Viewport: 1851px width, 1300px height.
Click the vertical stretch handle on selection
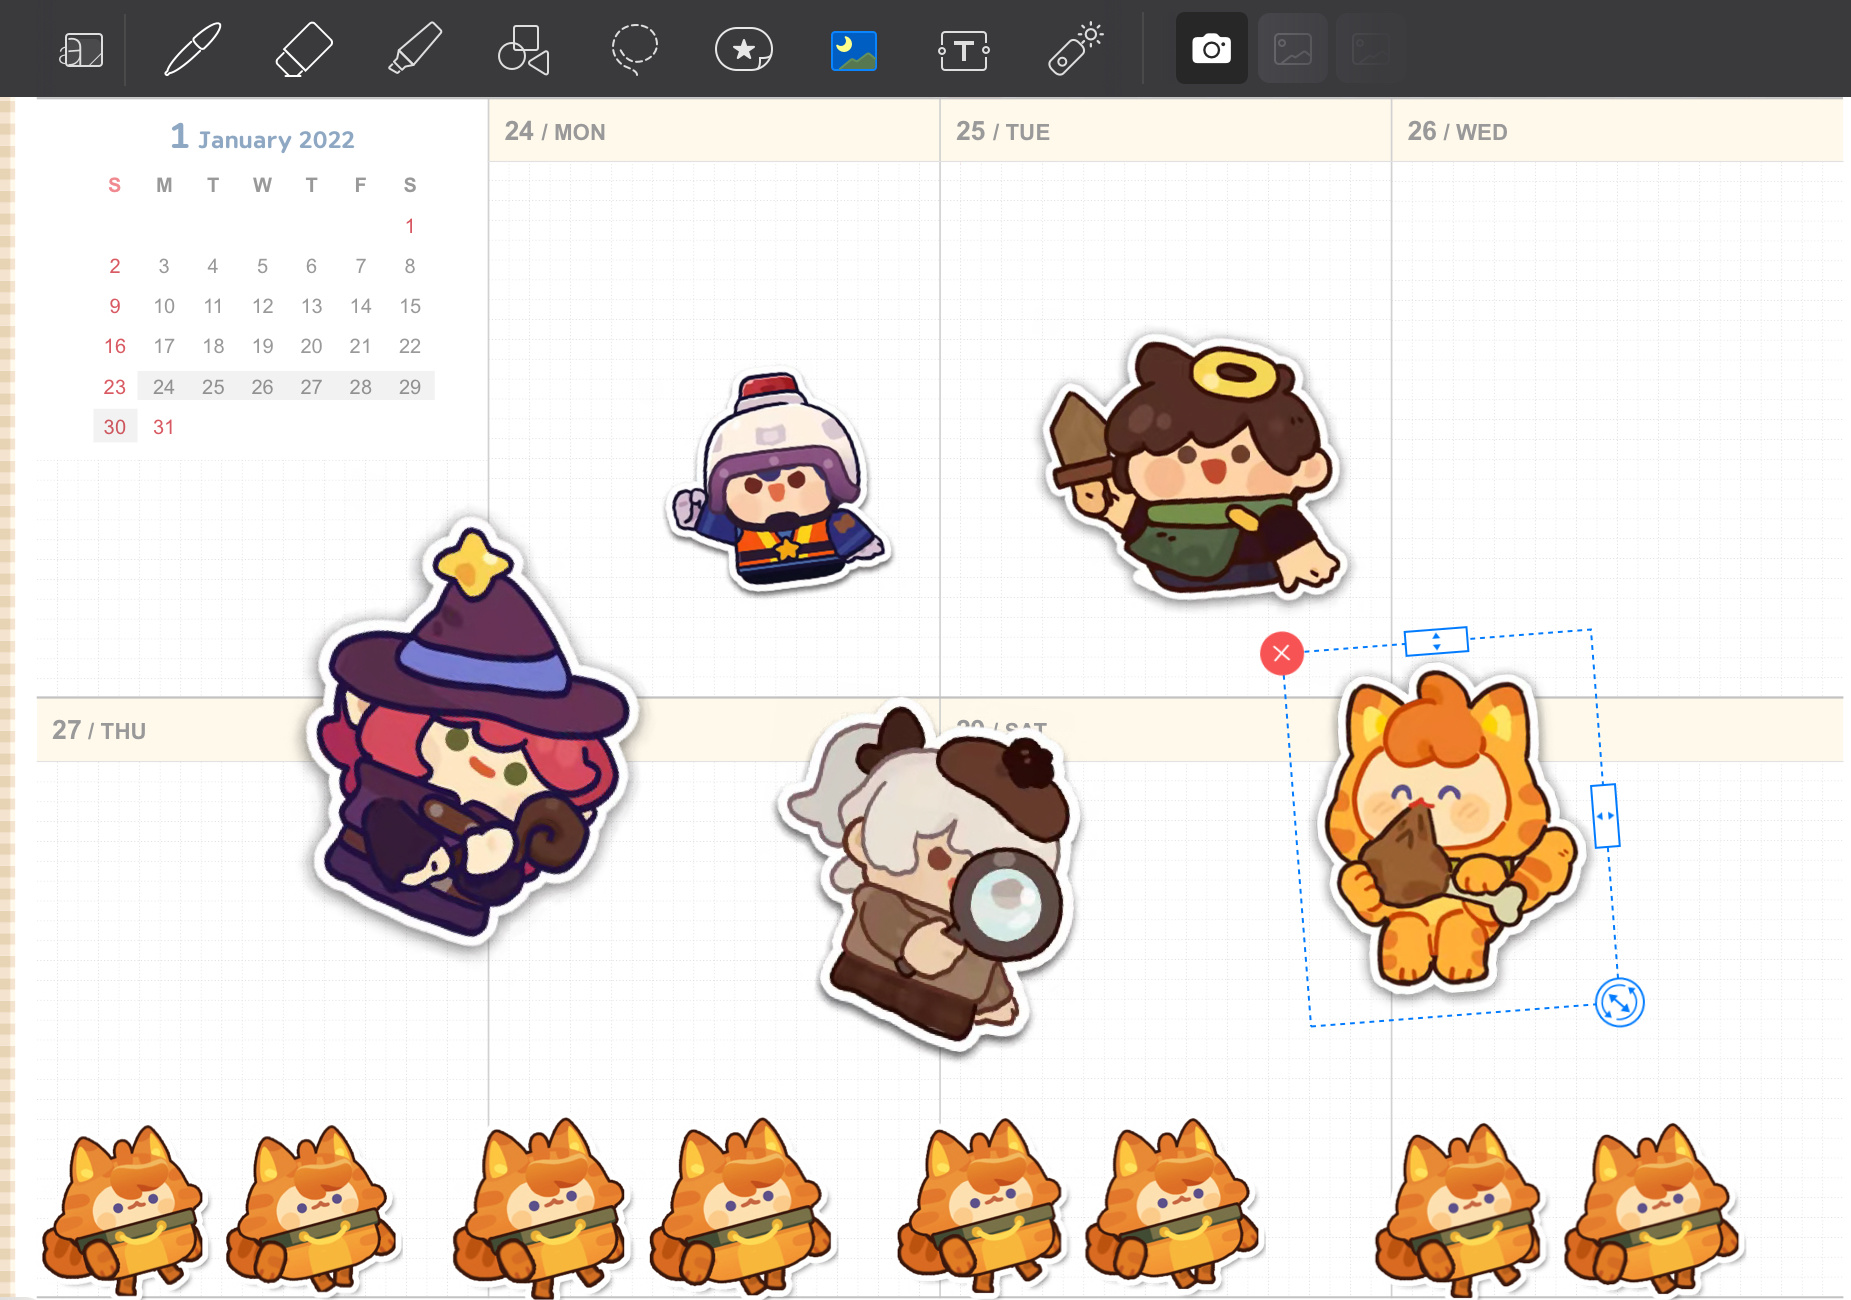(1436, 641)
